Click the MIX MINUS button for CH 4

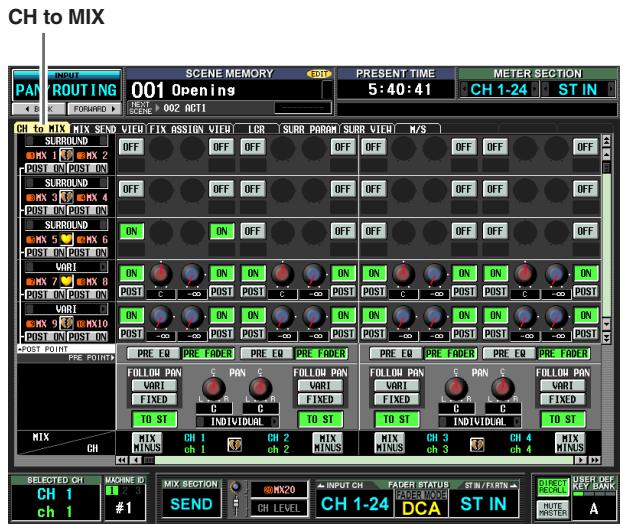coord(570,443)
